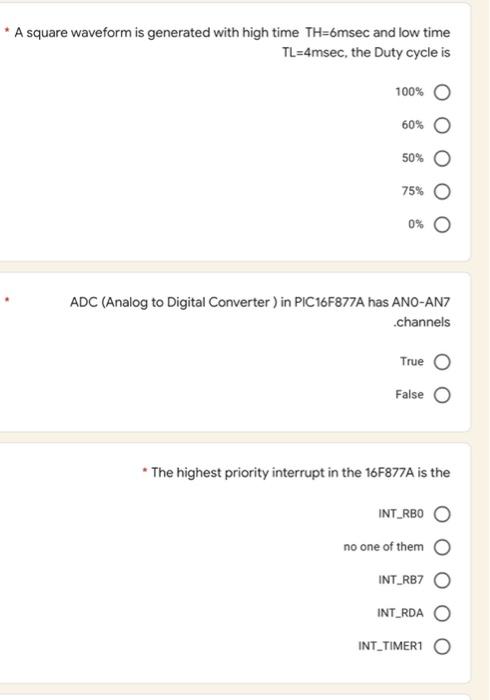
Task: Click the 'INT_TIMER1' label text
Action: [390, 646]
